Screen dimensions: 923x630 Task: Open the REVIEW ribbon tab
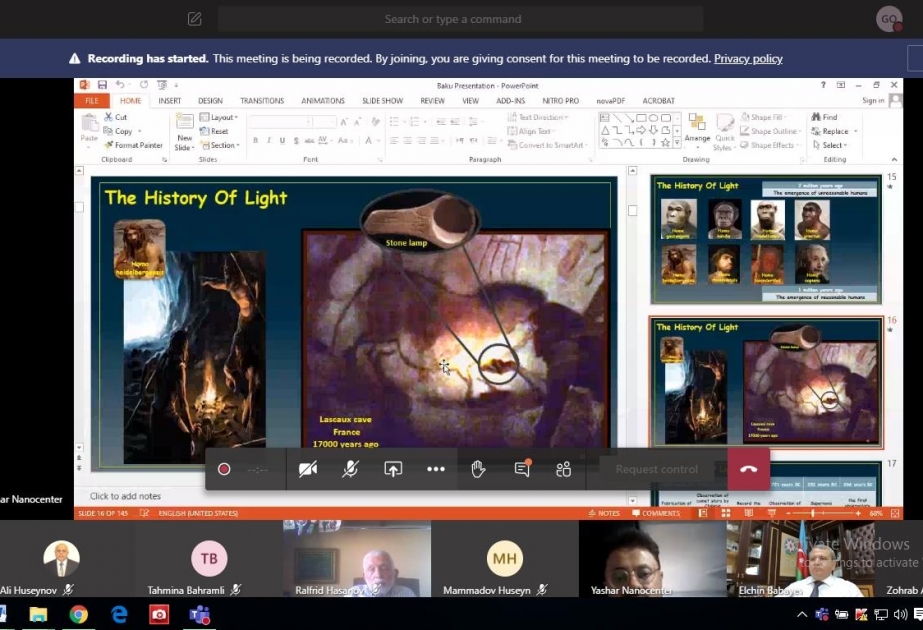[433, 101]
